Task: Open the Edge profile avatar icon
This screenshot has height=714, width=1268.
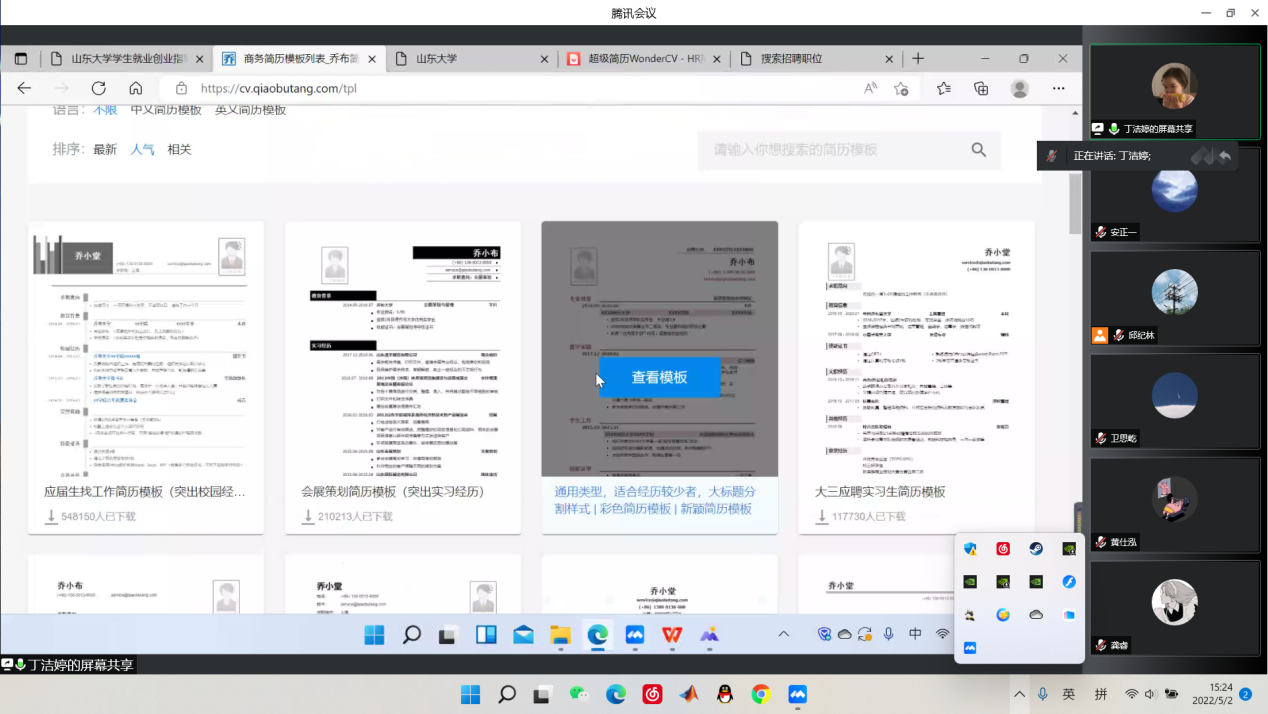Action: coord(1020,88)
